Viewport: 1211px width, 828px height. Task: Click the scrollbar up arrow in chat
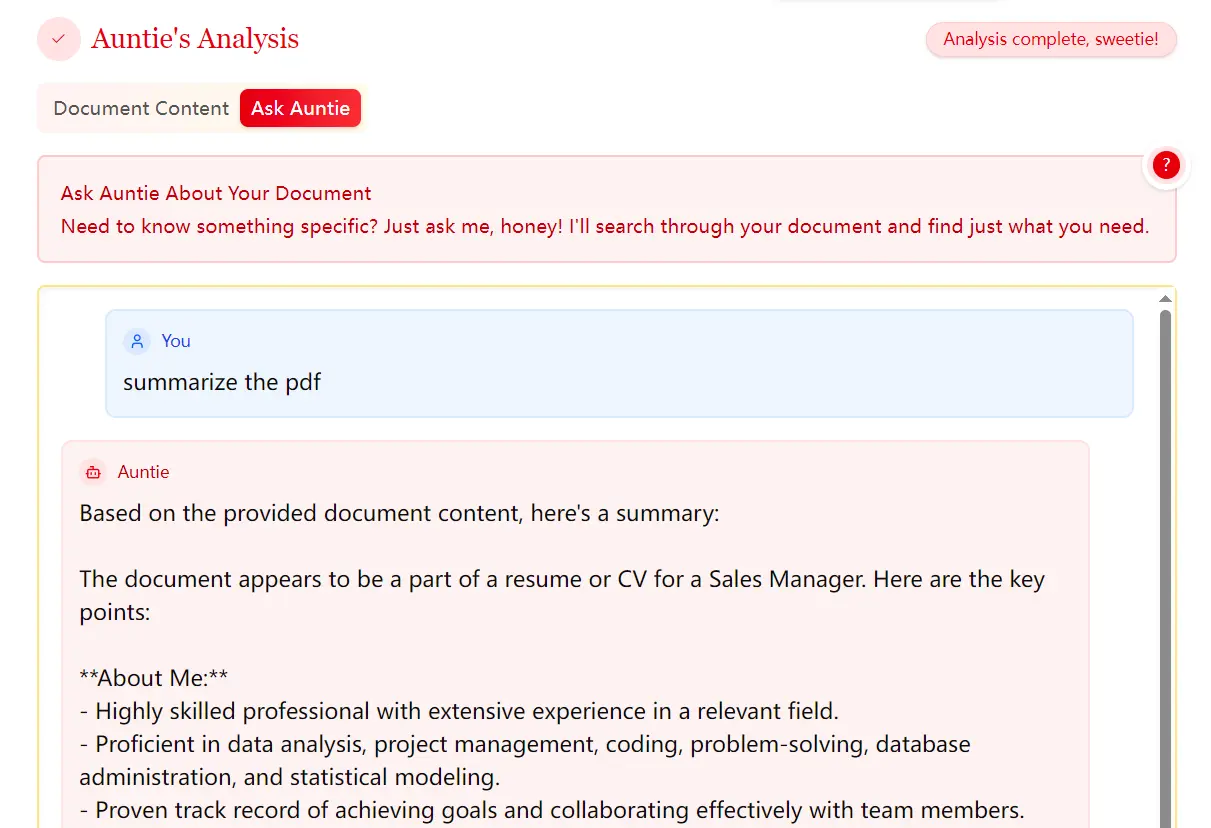(x=1164, y=299)
